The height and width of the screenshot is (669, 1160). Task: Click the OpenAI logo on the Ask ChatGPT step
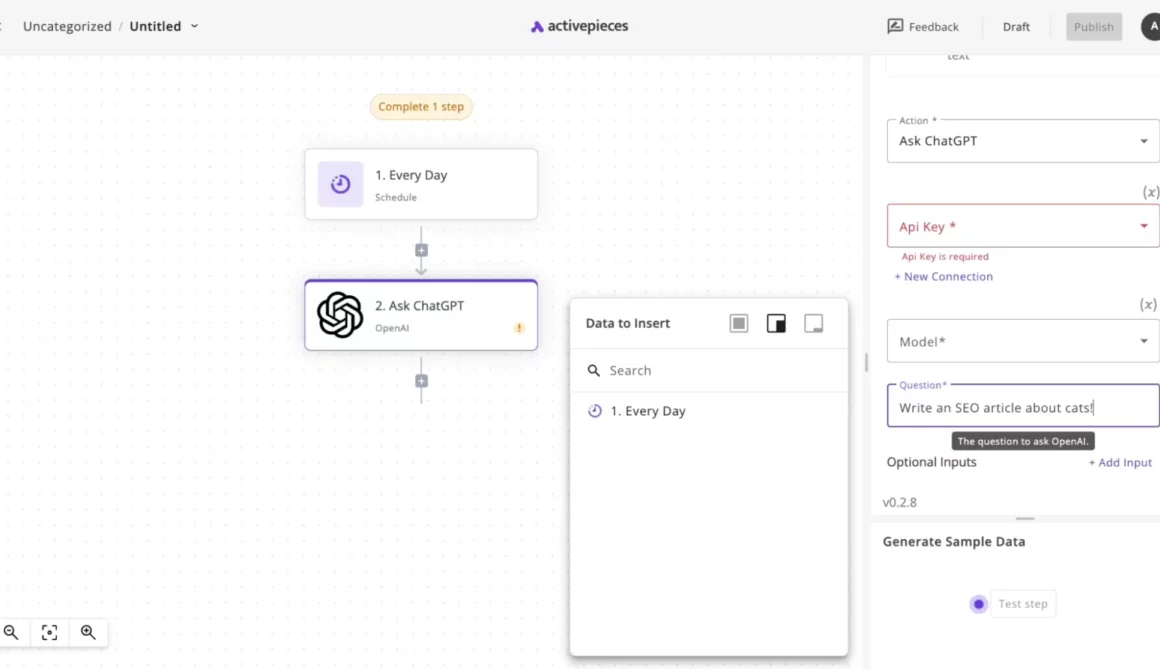click(x=339, y=314)
